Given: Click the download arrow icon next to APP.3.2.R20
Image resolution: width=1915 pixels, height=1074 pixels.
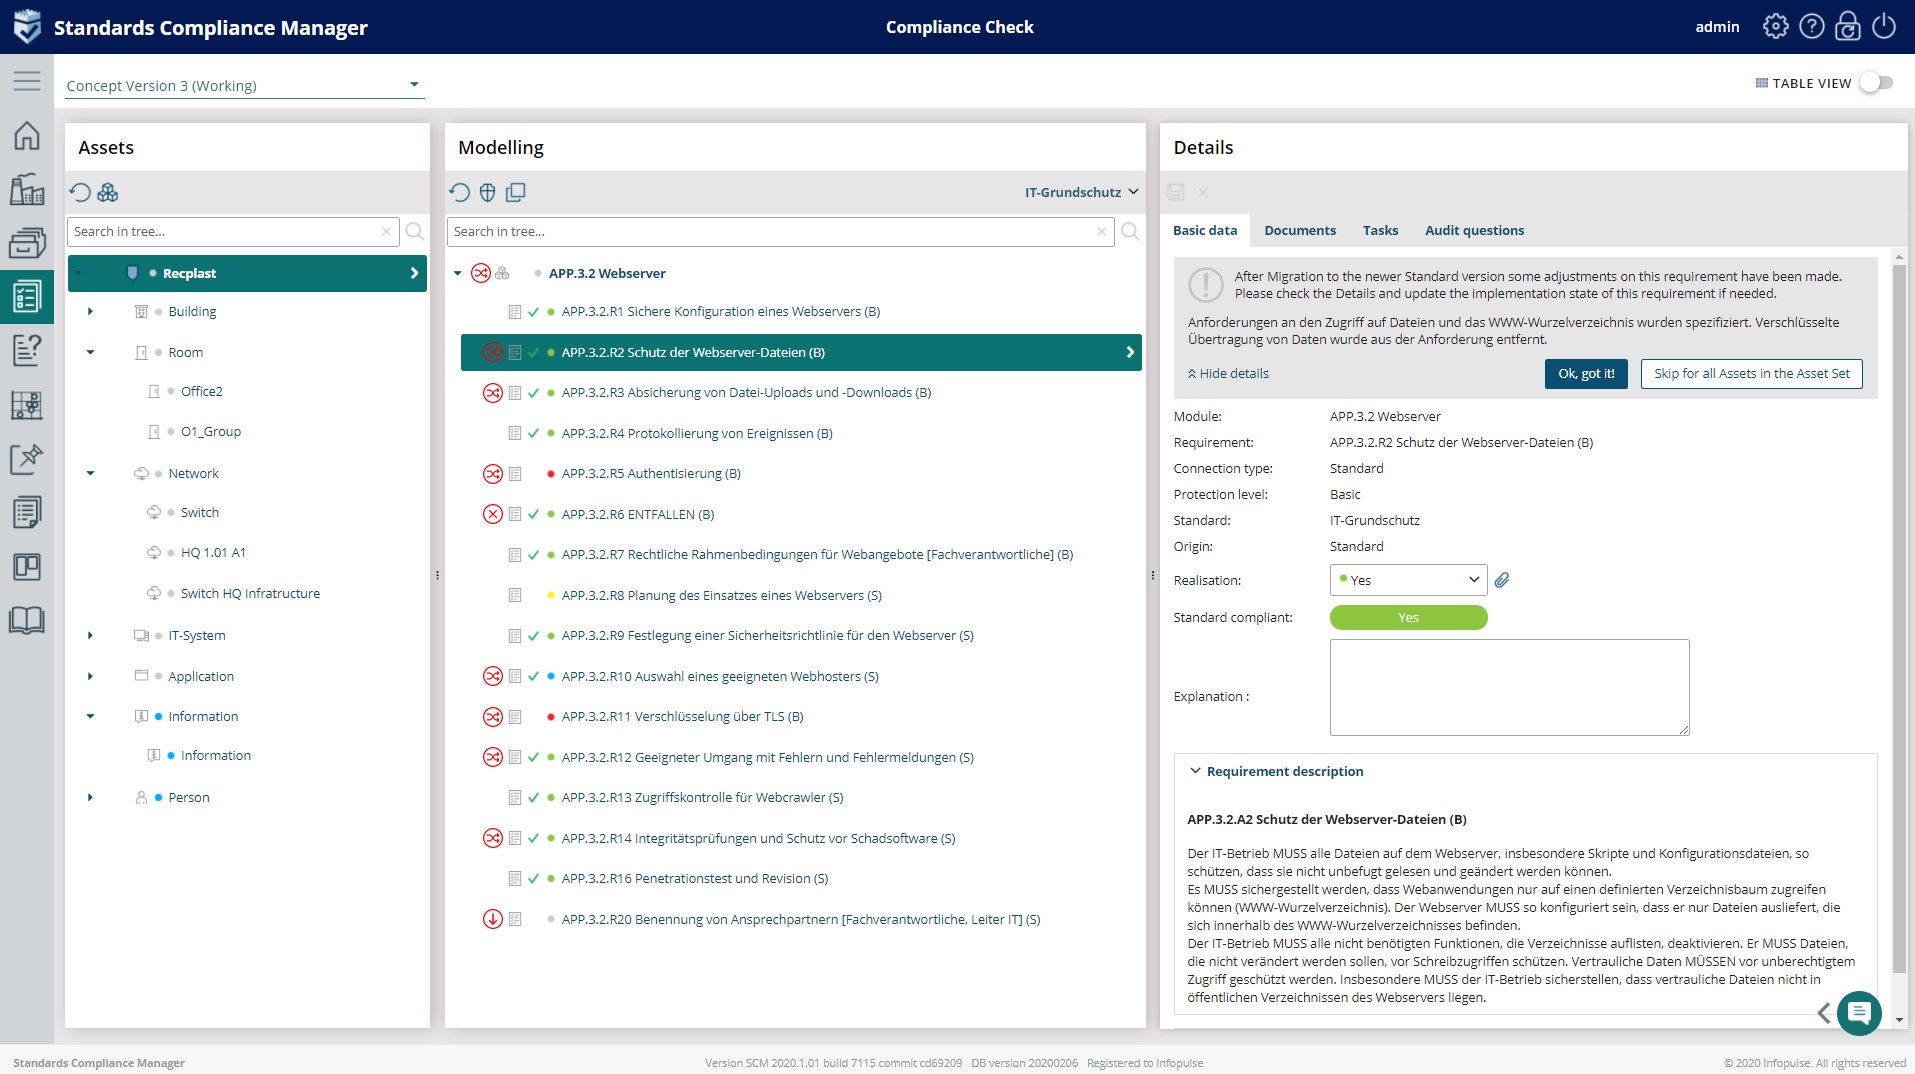Looking at the screenshot, I should point(493,919).
